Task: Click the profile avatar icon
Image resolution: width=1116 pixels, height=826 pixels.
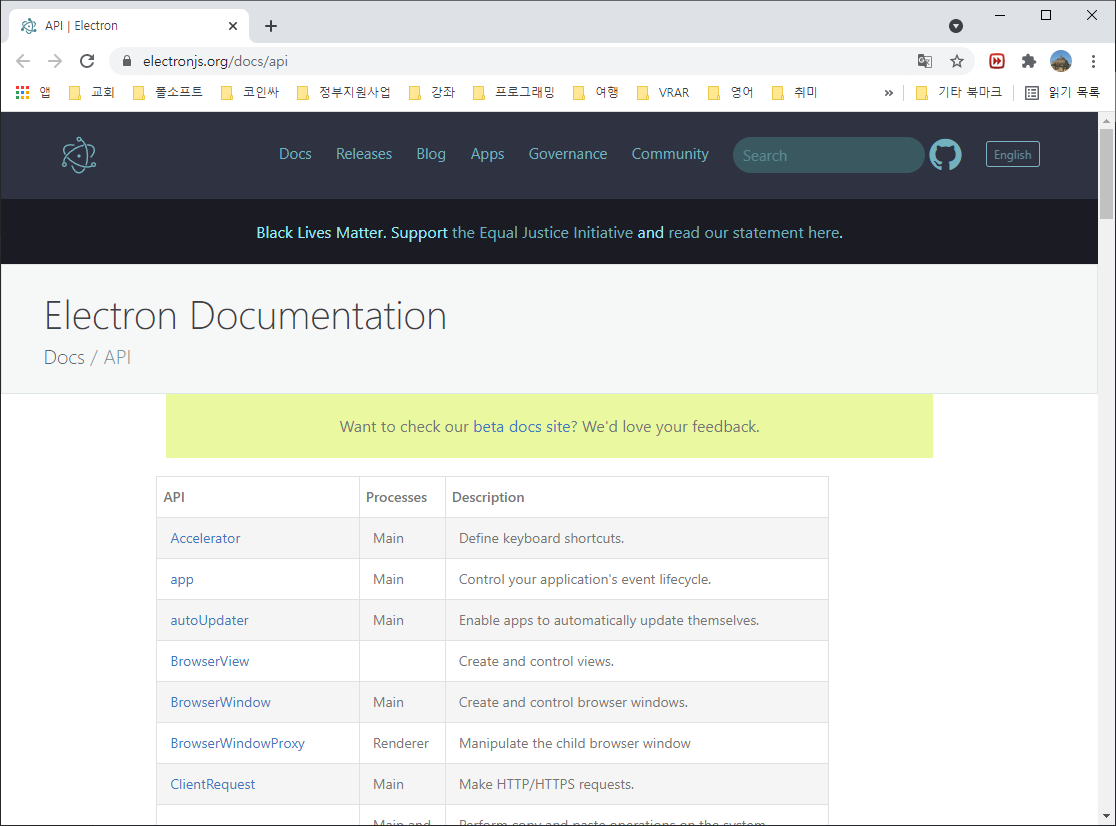Action: point(1060,61)
